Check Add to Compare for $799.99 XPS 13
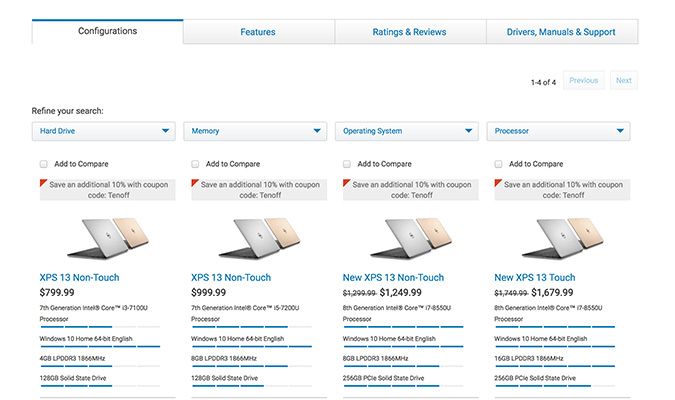Screen dimensions: 675x400 coord(43,164)
